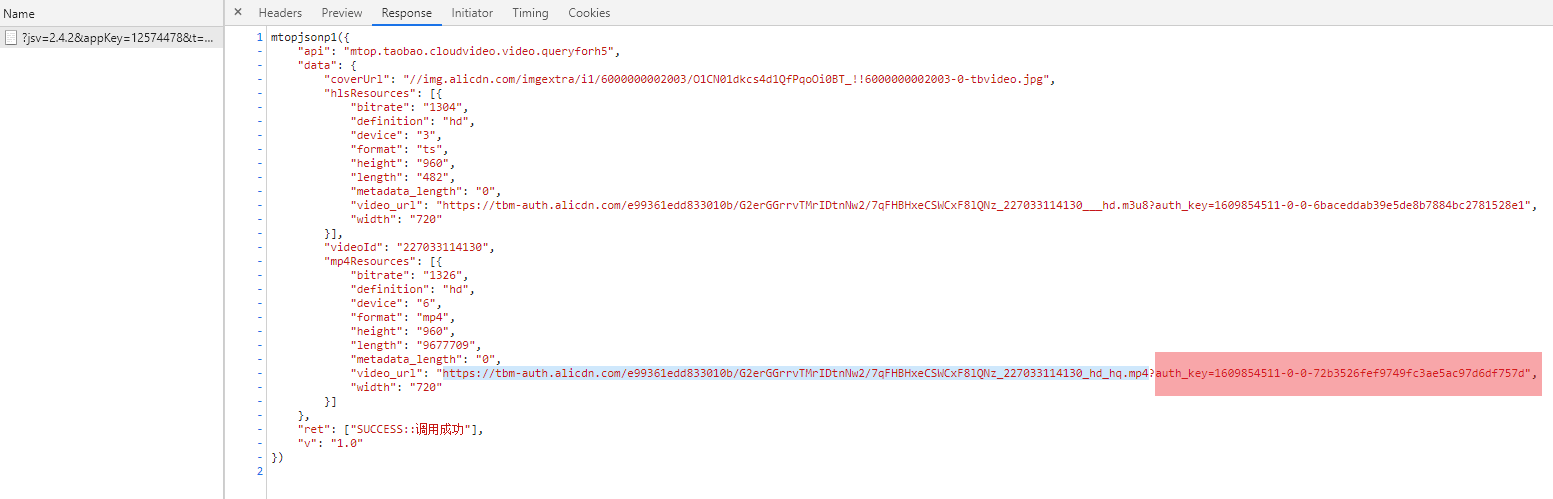Viewport: 1553px width, 499px height.
Task: Click the SUCCESS ret message text
Action: point(412,429)
